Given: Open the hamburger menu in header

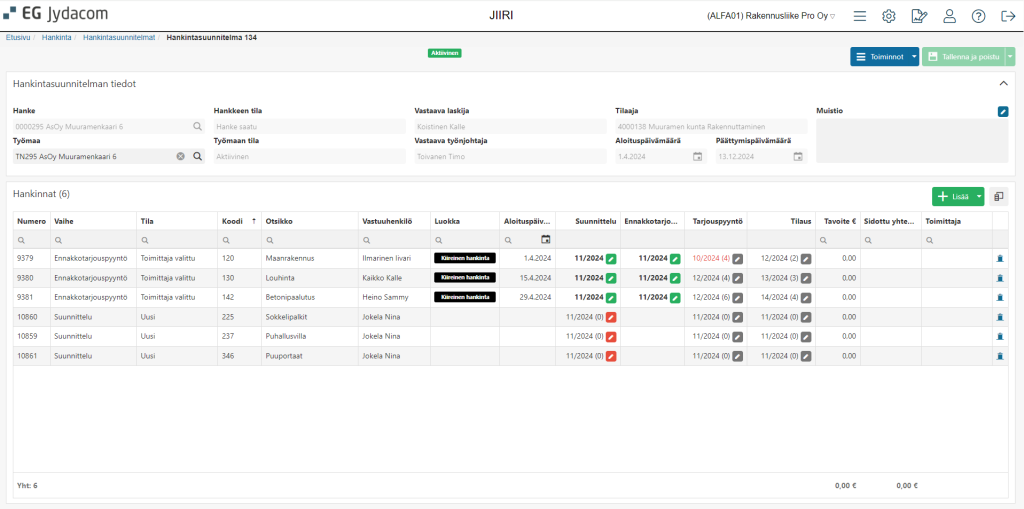Looking at the screenshot, I should point(859,16).
